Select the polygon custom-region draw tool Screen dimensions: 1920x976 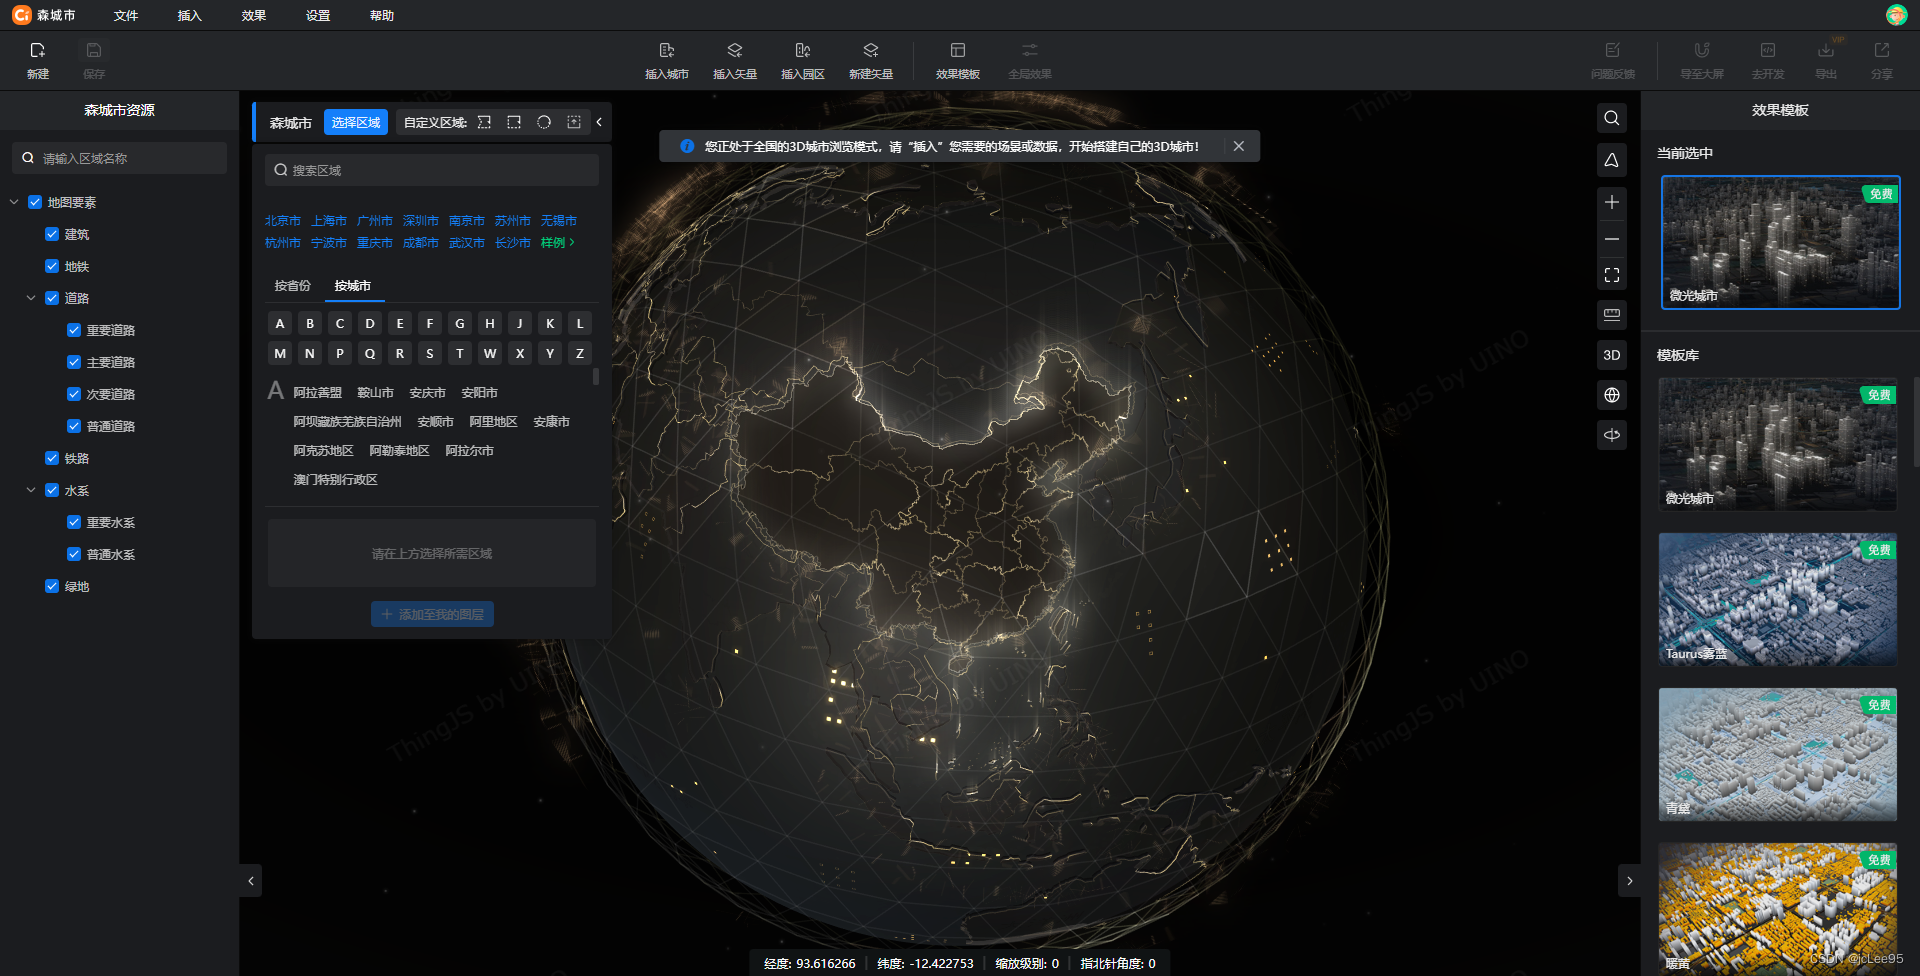click(484, 122)
